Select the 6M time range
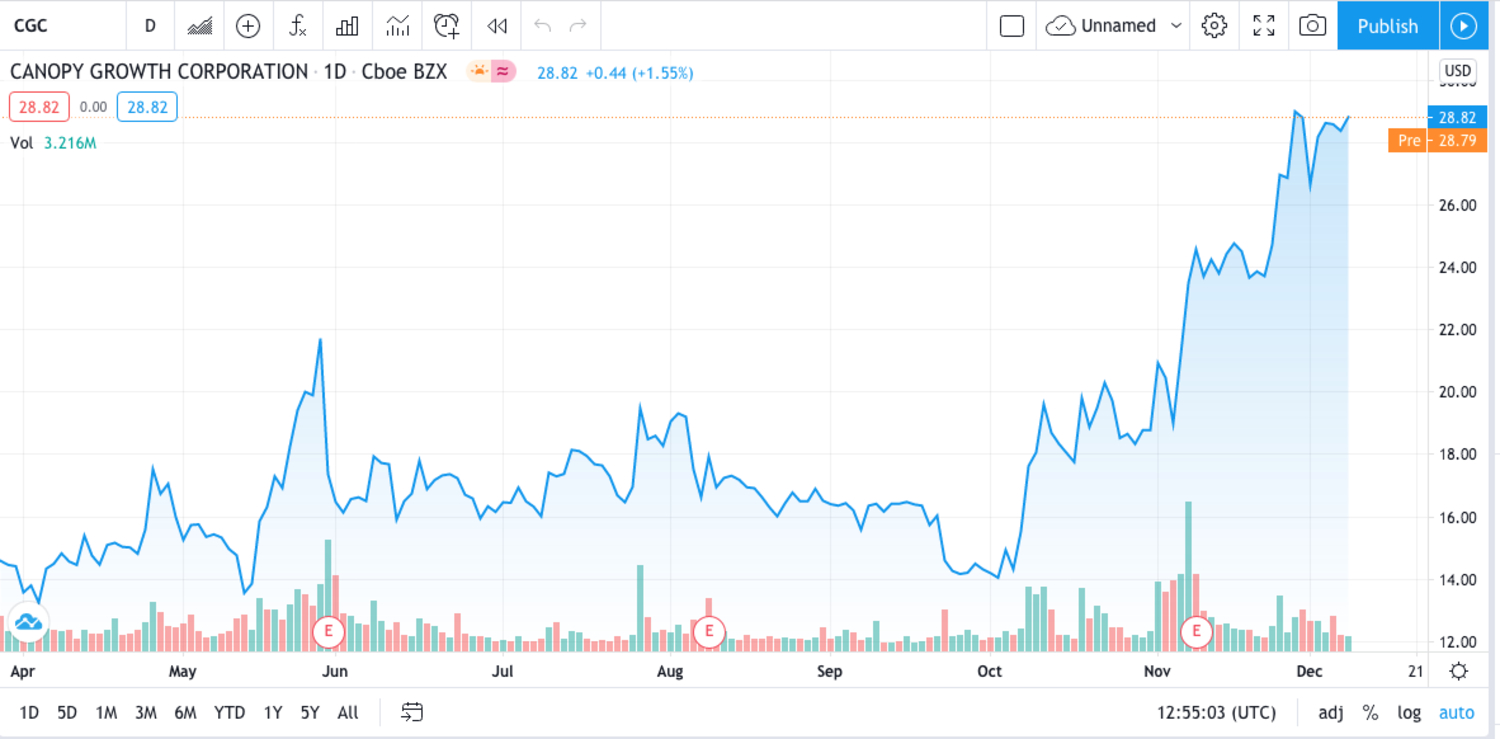Viewport: 1500px width, 739px height. click(x=185, y=713)
